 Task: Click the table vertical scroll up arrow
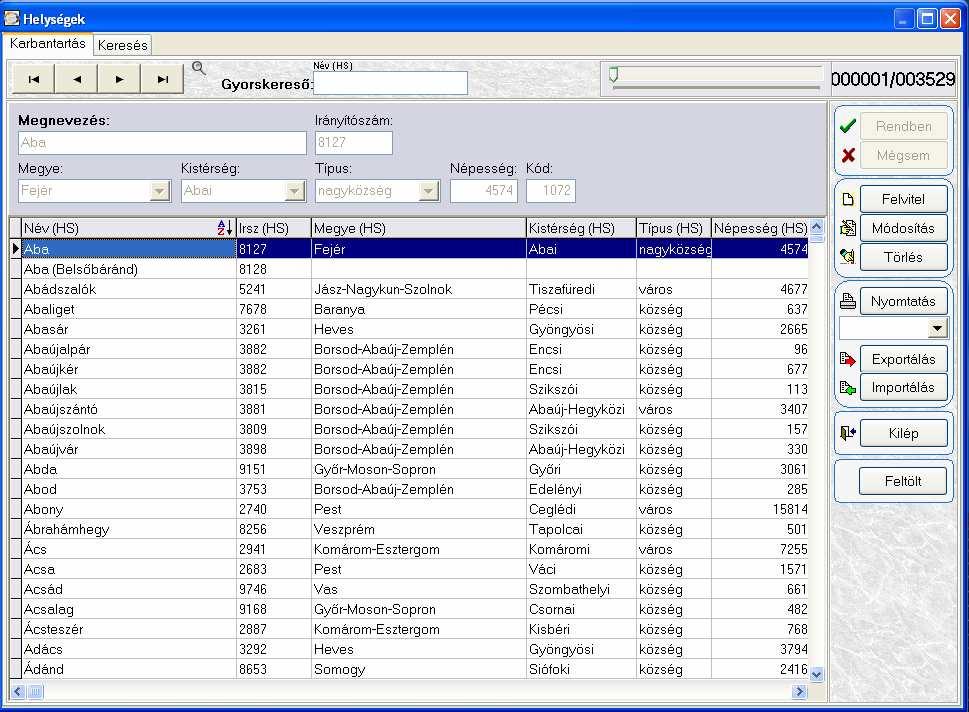816,226
